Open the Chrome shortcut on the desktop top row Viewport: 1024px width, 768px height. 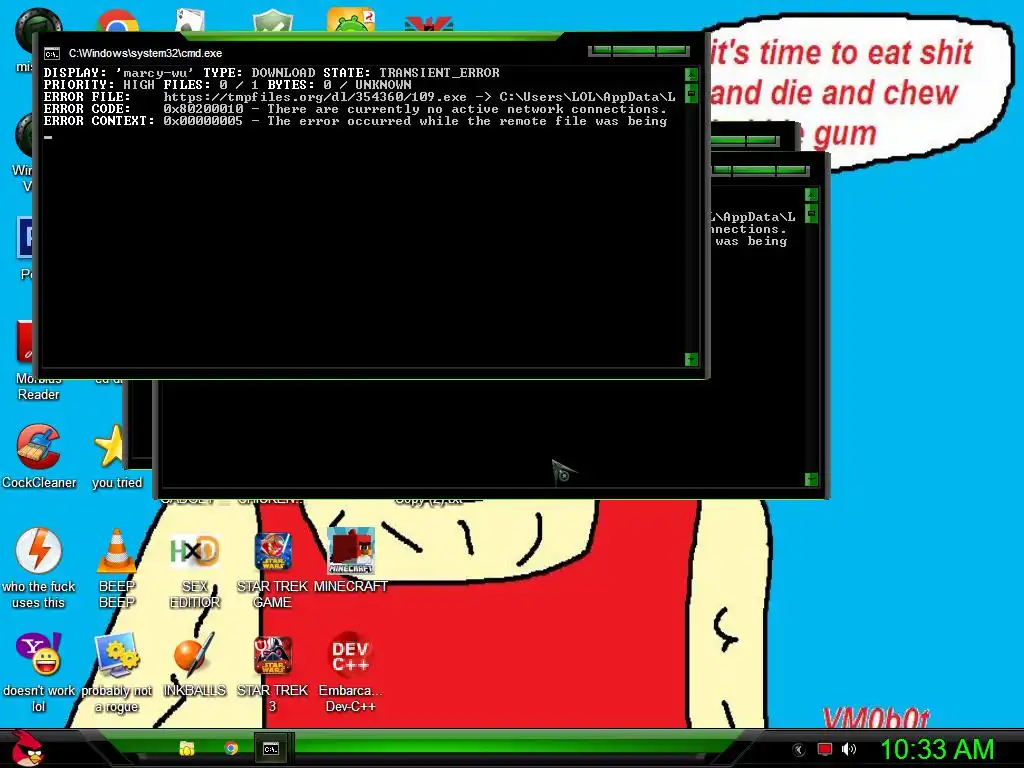(x=118, y=21)
